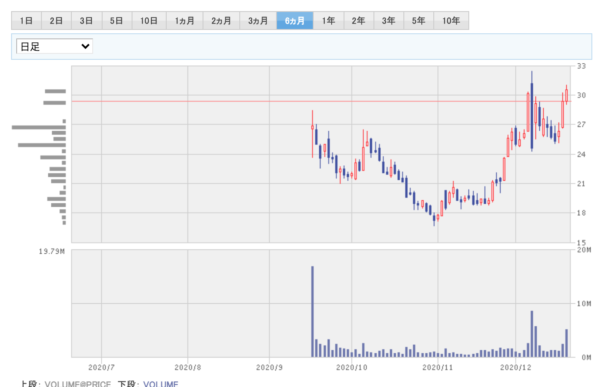This screenshot has width=600, height=387.
Task: Click the December volume spike bar
Action: click(x=532, y=334)
